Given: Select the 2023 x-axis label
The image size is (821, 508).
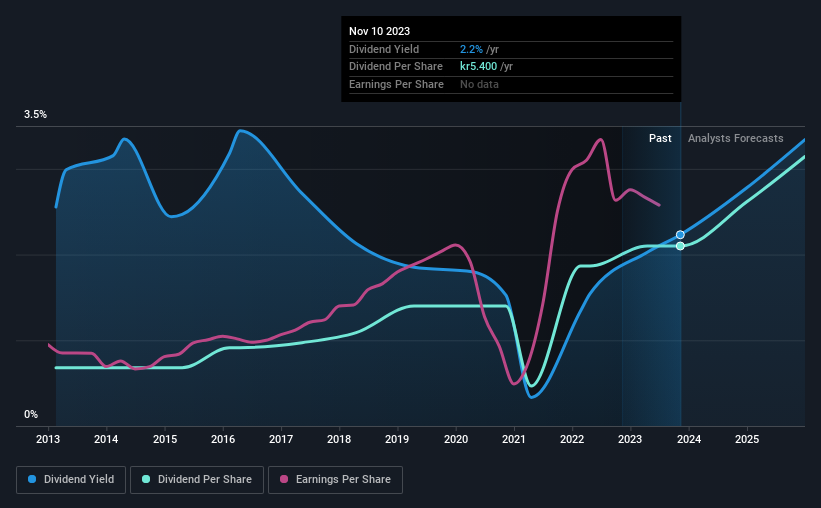Looking at the screenshot, I should (x=630, y=439).
